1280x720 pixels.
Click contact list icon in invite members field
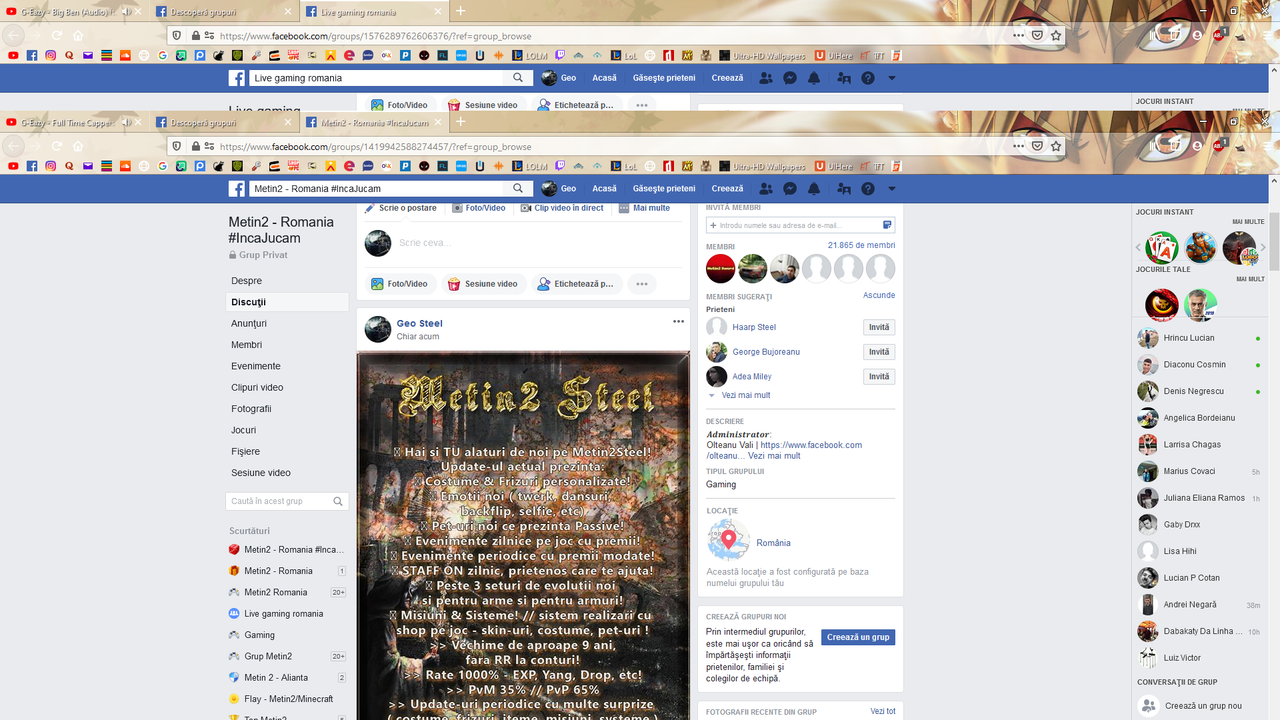click(887, 225)
